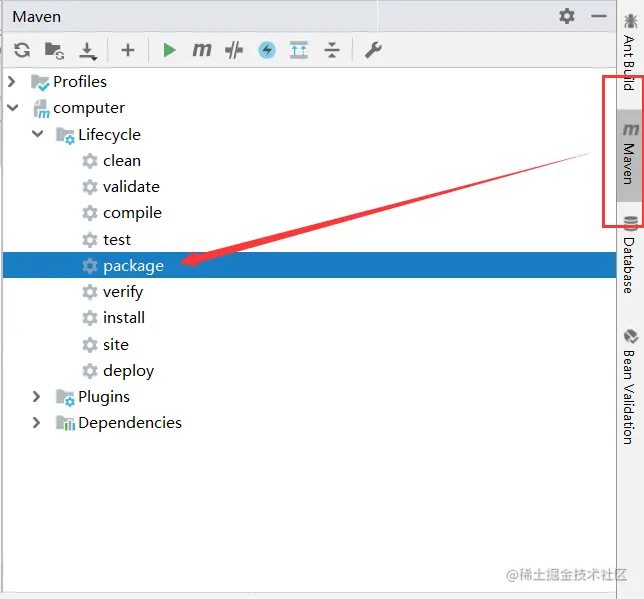Select the package lifecycle goal
This screenshot has width=644, height=599.
pos(133,266)
